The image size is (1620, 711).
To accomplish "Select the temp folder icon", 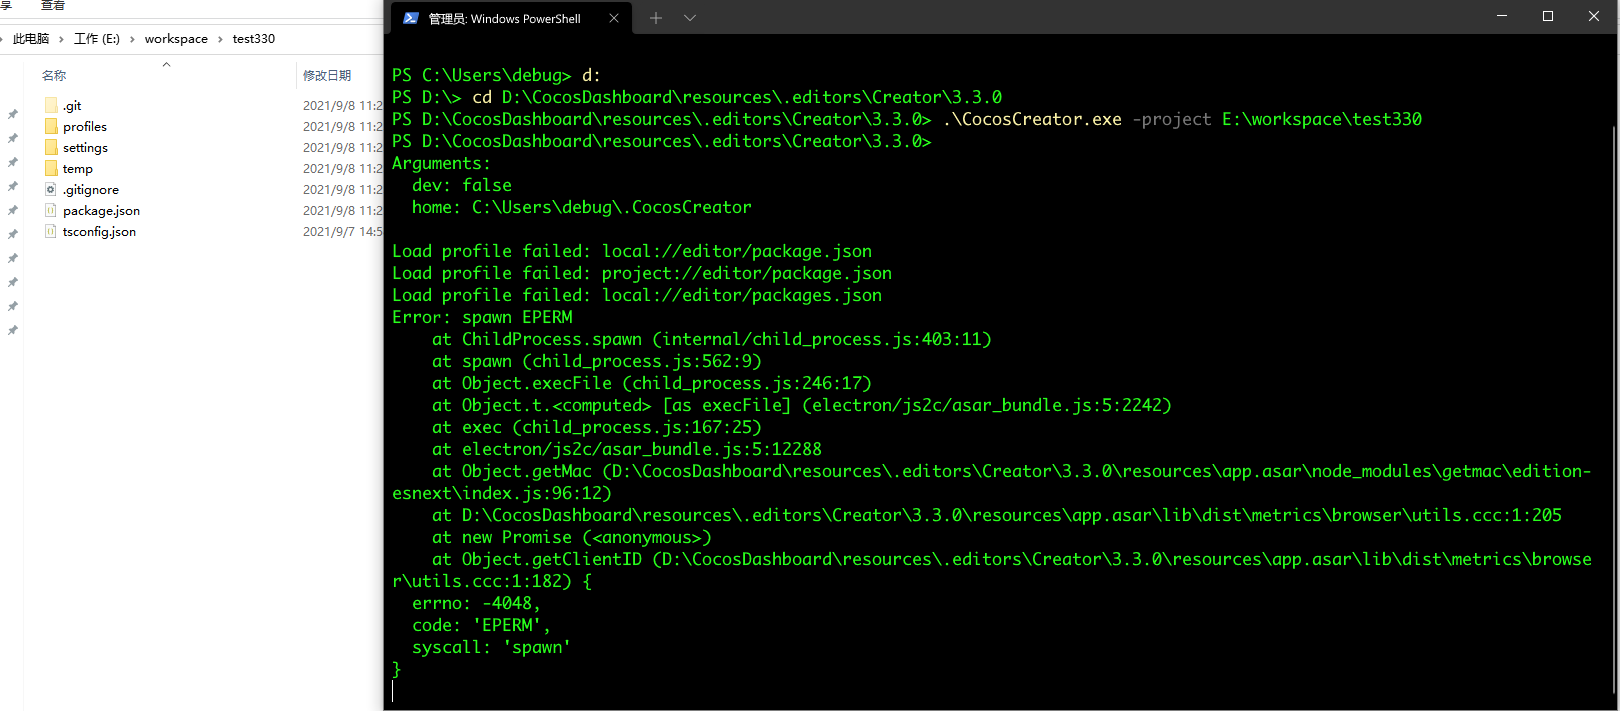I will click(x=51, y=168).
